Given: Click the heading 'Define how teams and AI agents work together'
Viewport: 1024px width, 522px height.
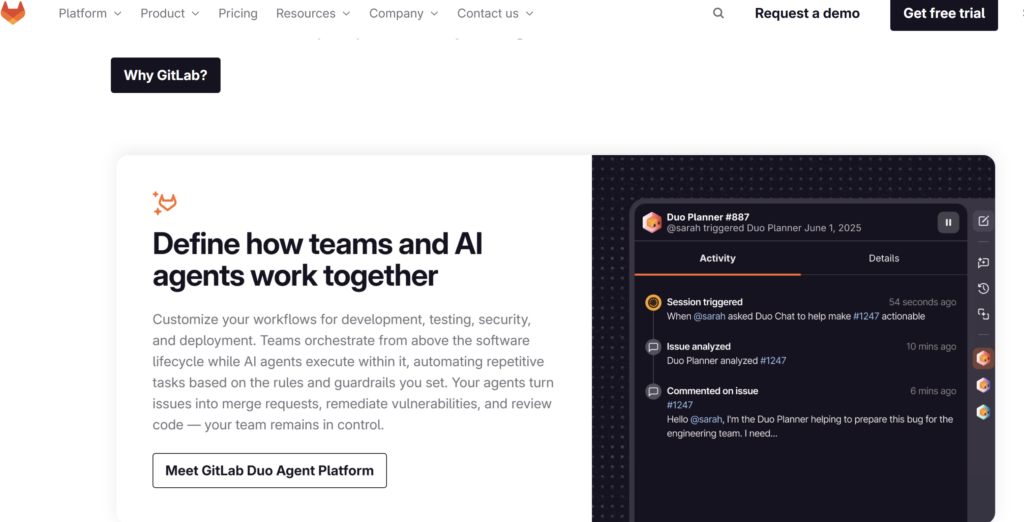Looking at the screenshot, I should click(x=317, y=259).
